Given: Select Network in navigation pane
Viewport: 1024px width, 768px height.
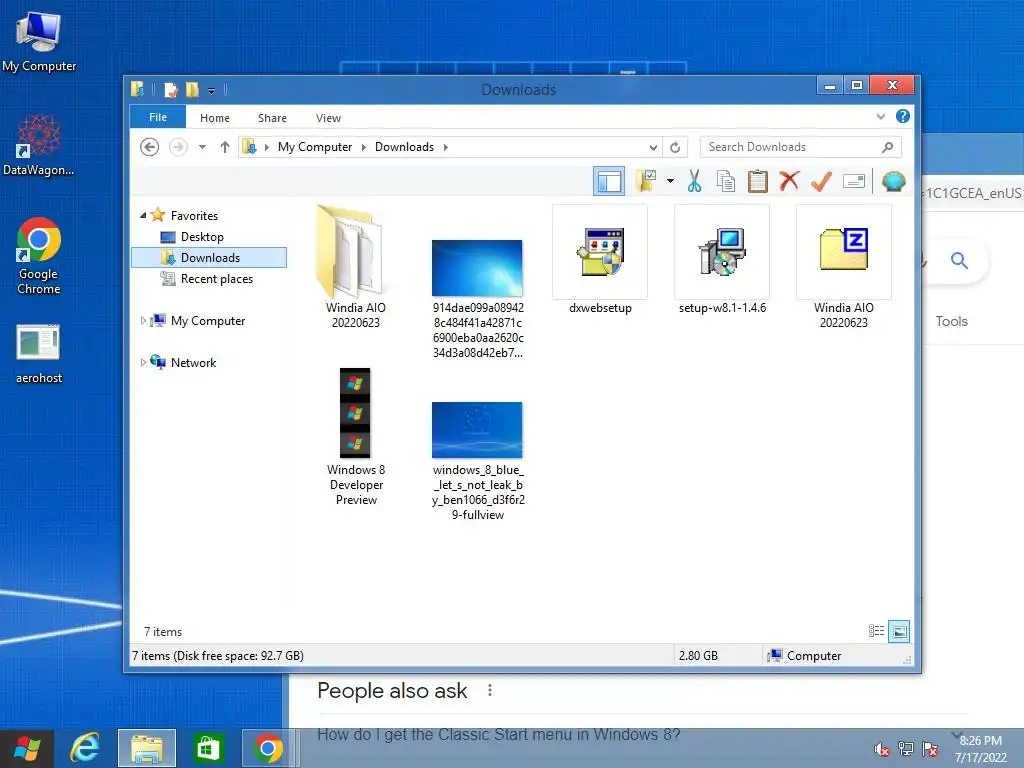Looking at the screenshot, I should coord(193,362).
